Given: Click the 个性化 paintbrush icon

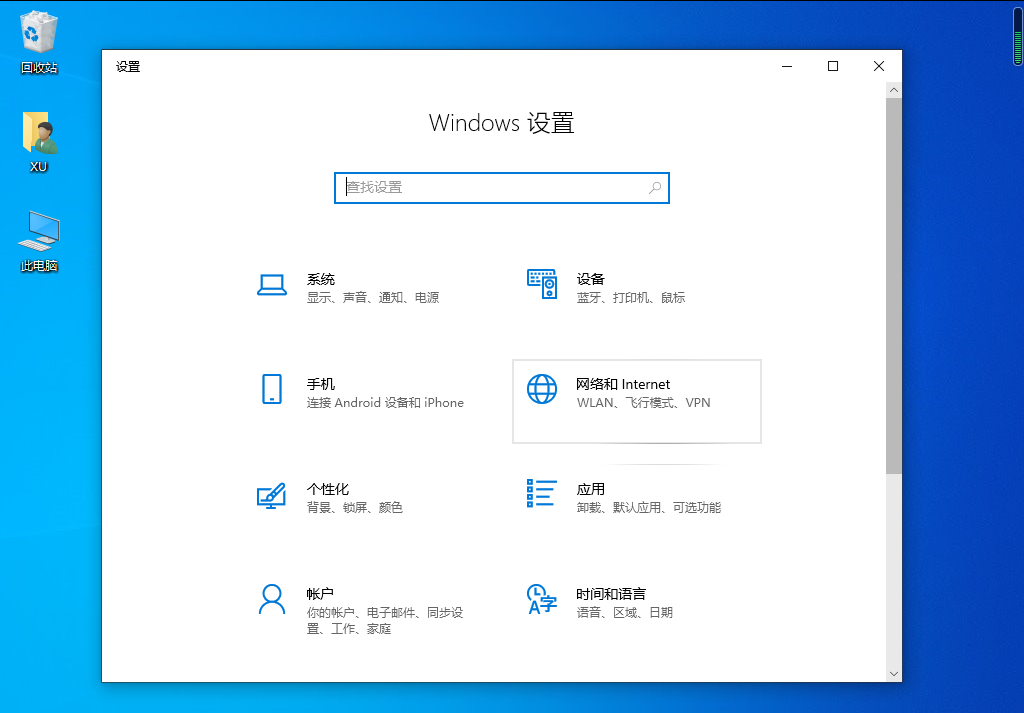Looking at the screenshot, I should (x=272, y=496).
